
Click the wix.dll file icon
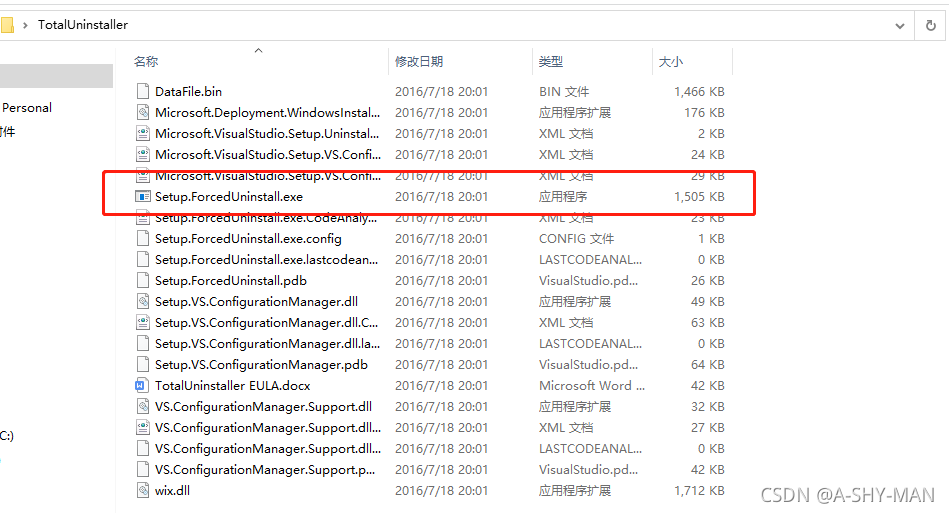click(x=143, y=491)
